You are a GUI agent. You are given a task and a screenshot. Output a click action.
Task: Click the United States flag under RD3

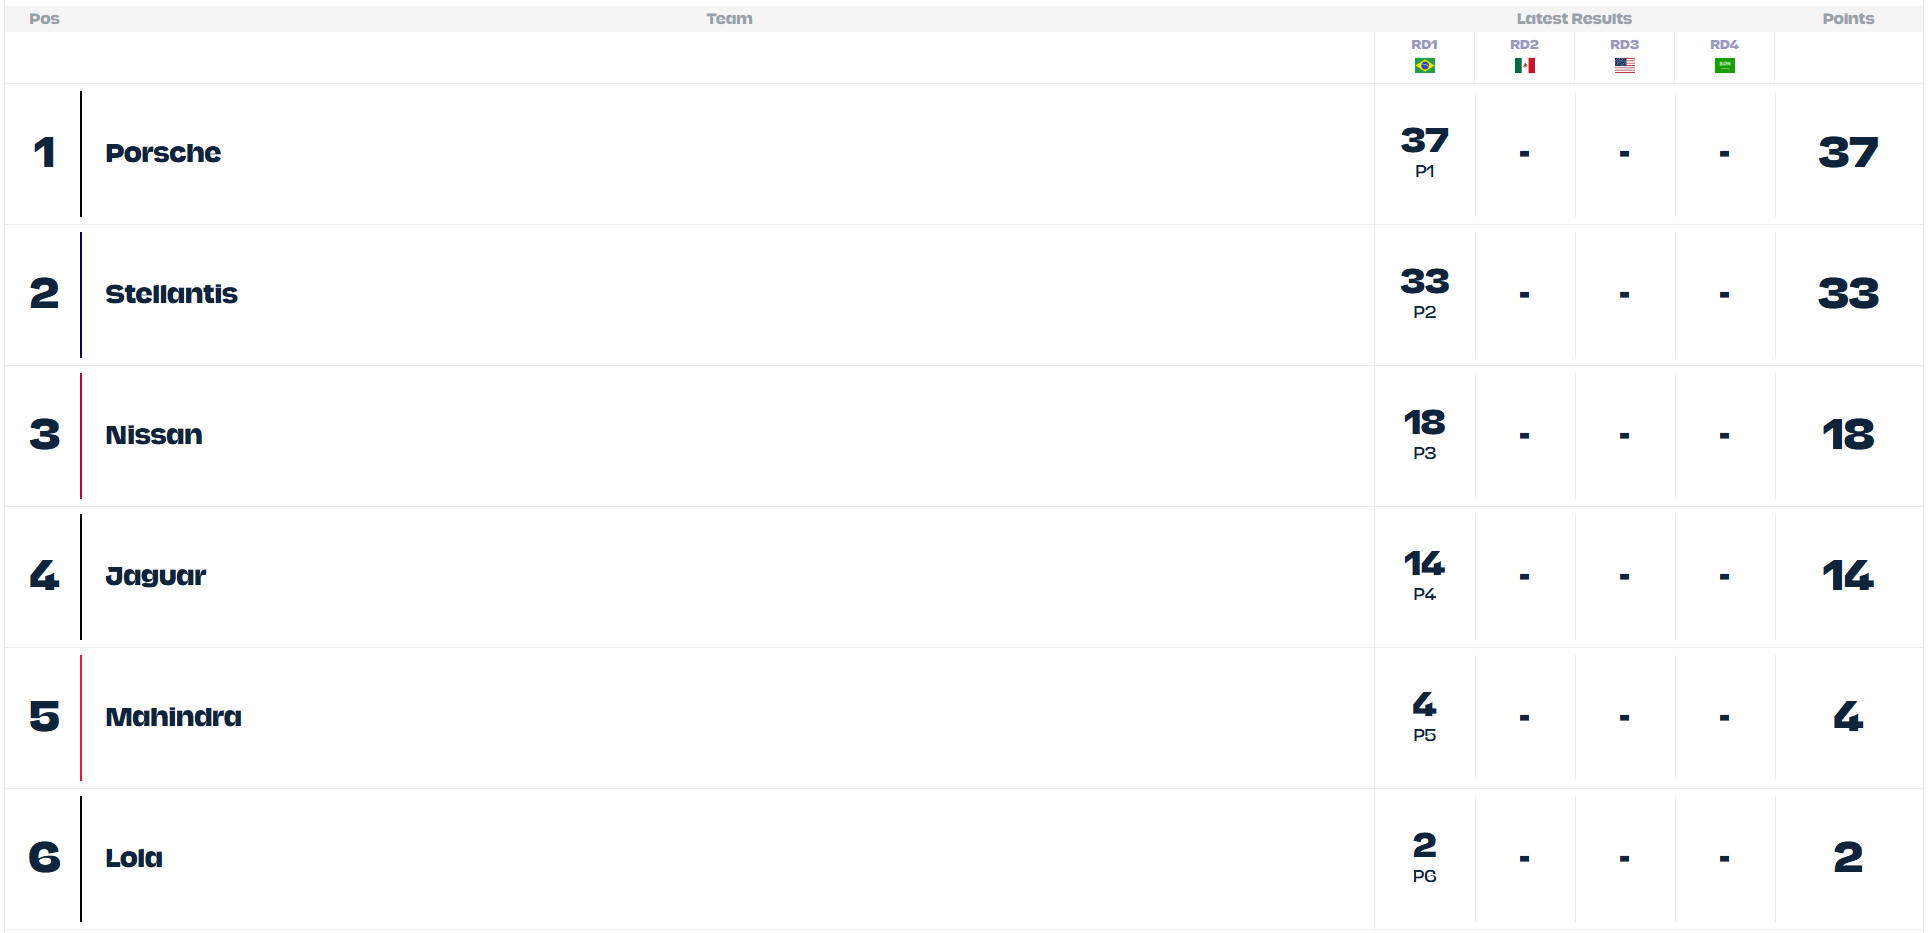tap(1624, 66)
